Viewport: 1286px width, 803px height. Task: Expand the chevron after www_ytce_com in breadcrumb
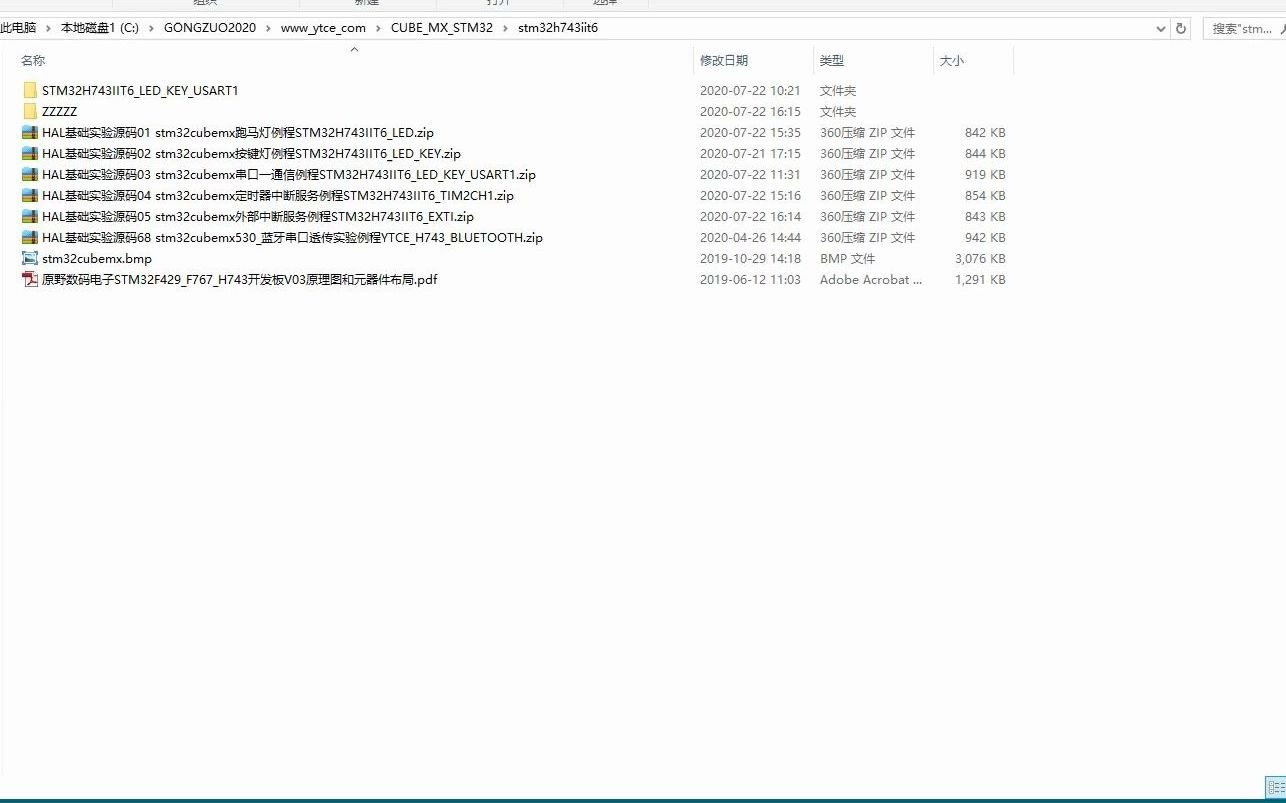click(x=378, y=28)
